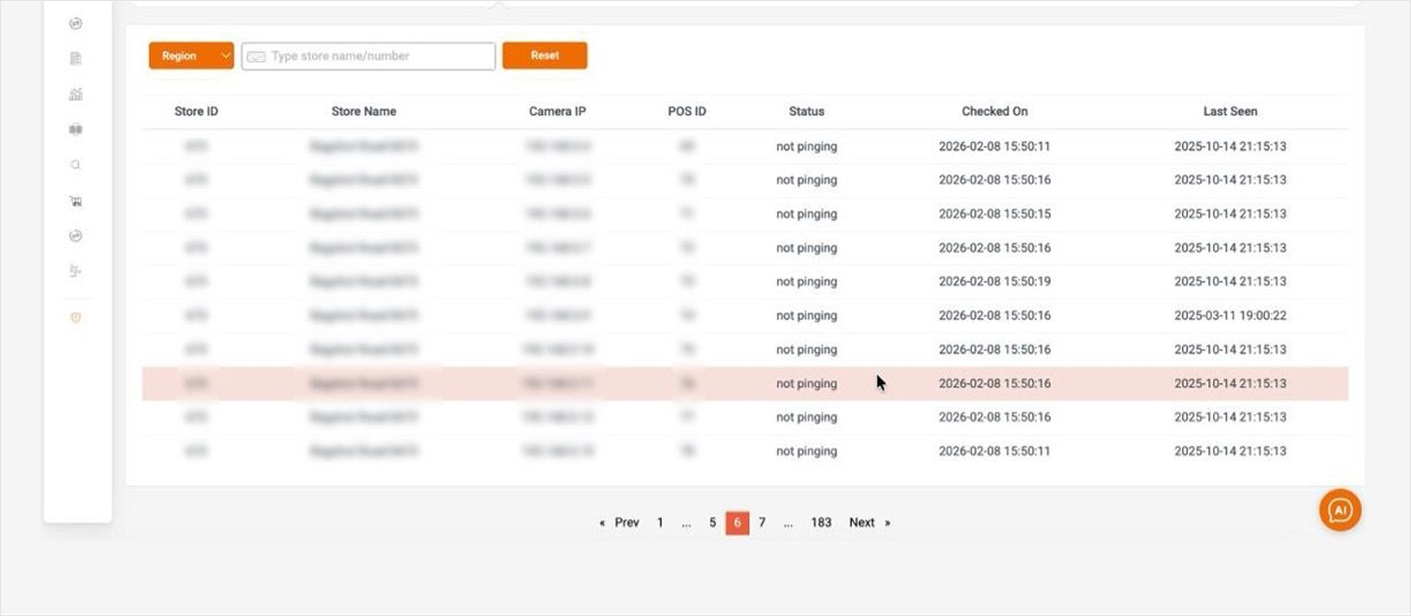Click the topmost circular sidebar icon
1411x616 pixels.
click(76, 24)
